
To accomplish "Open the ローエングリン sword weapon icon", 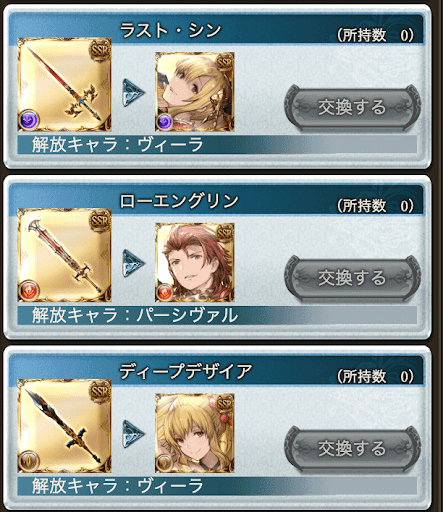I will 64,255.
